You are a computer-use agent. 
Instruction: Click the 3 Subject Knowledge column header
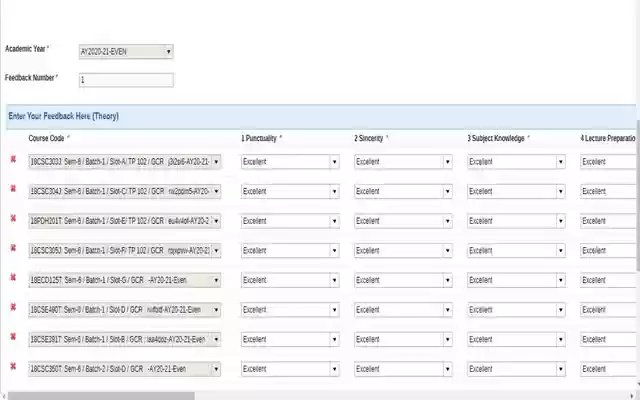(x=498, y=138)
